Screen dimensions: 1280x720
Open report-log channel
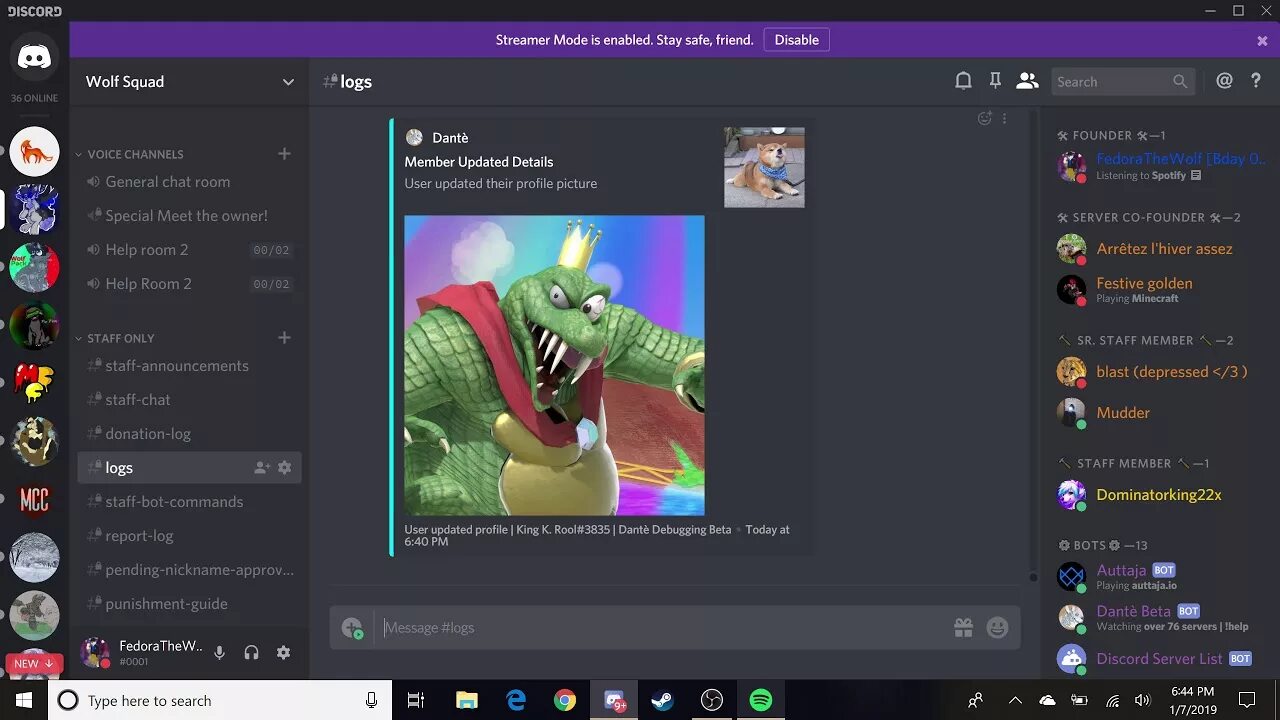coord(189,536)
